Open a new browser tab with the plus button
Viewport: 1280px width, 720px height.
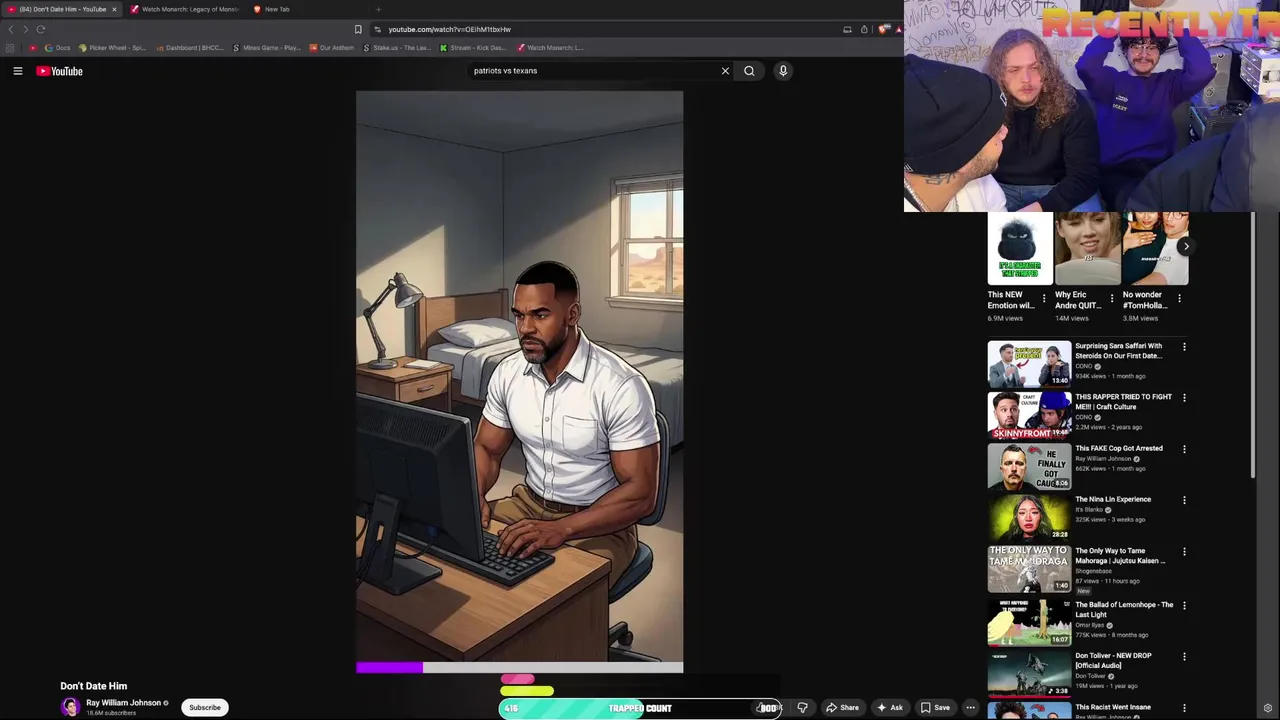tap(378, 9)
